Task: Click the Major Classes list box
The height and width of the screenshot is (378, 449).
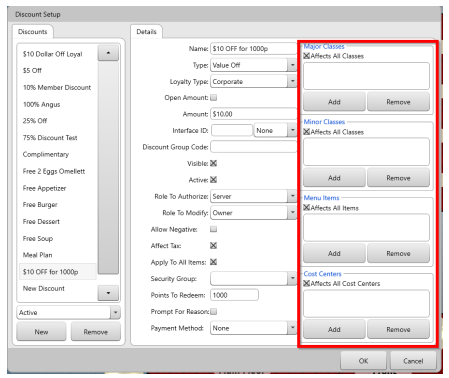Action: (366, 76)
